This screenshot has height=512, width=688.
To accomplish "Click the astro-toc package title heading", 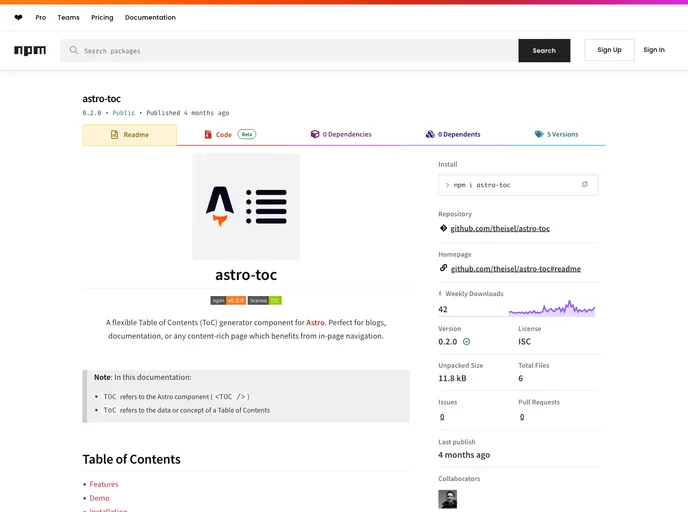I will point(101,99).
